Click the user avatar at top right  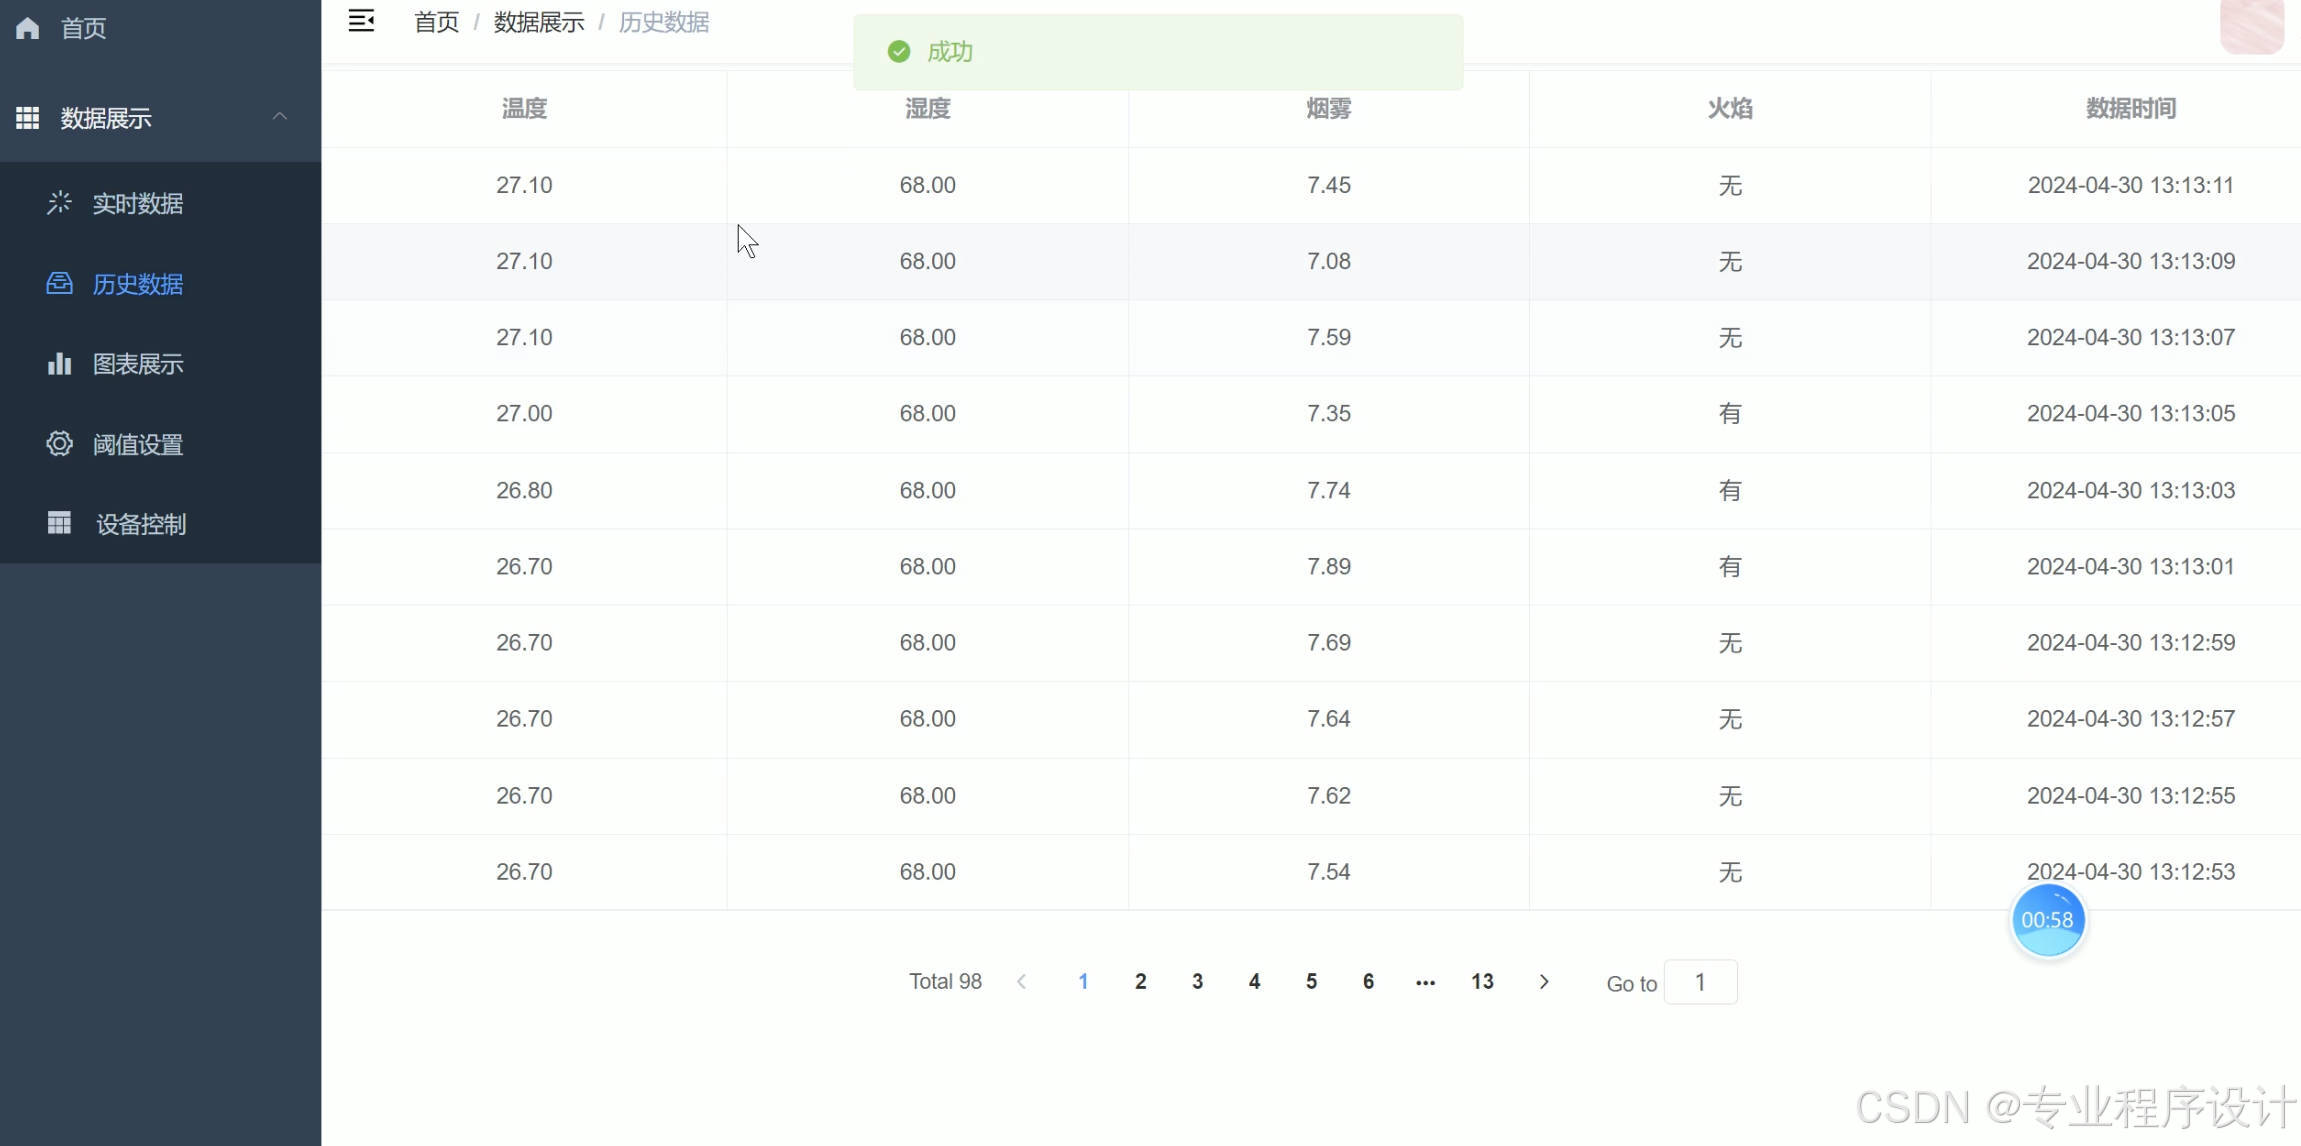click(x=2251, y=26)
